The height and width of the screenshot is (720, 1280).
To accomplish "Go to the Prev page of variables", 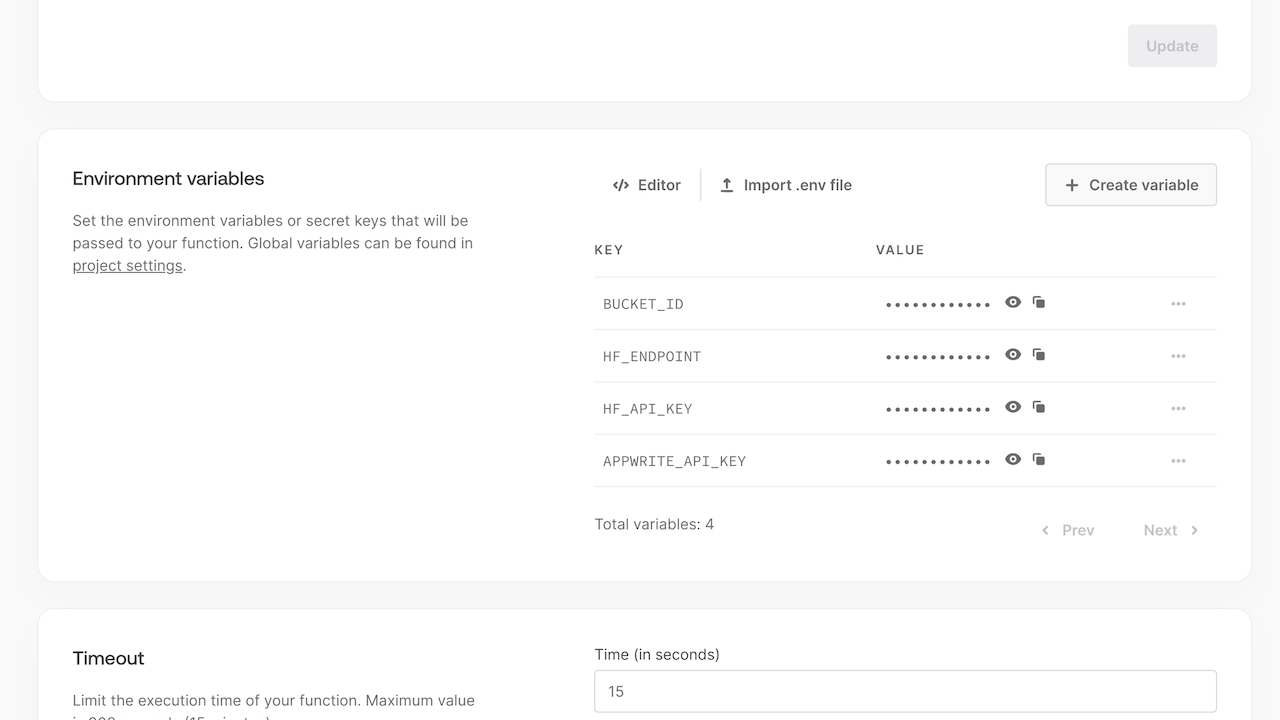I will (1068, 530).
